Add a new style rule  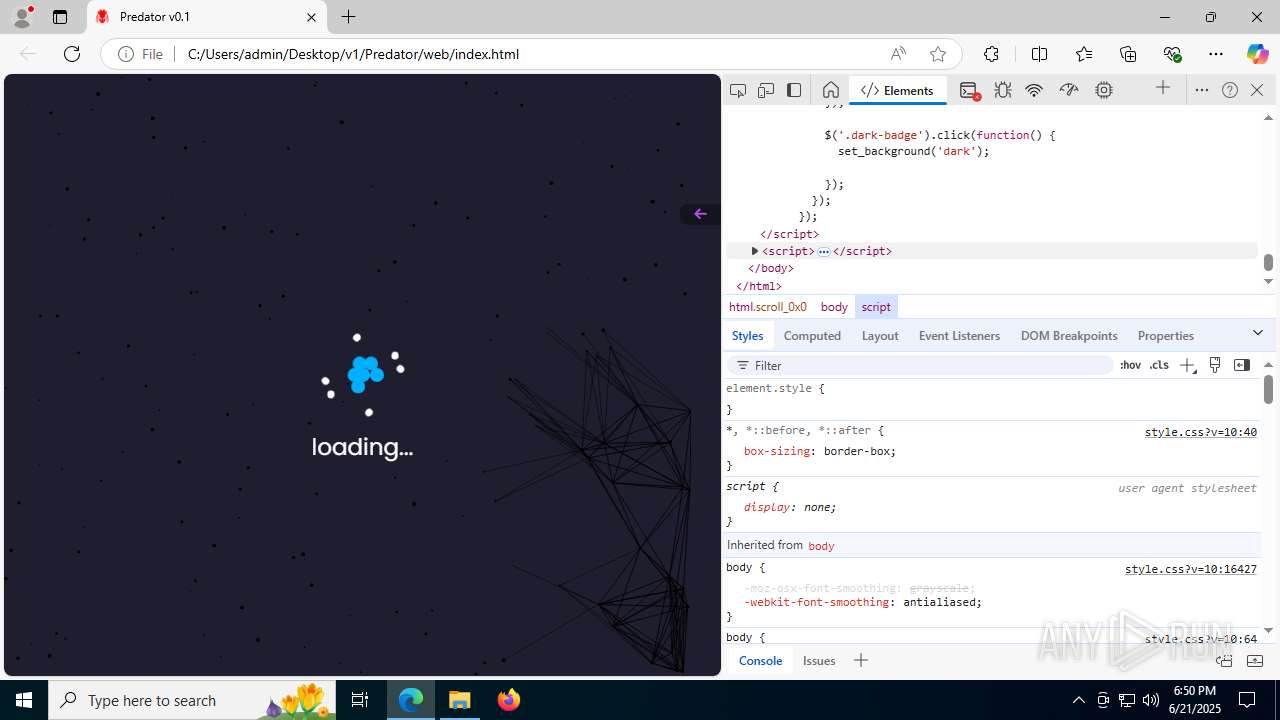(1187, 365)
